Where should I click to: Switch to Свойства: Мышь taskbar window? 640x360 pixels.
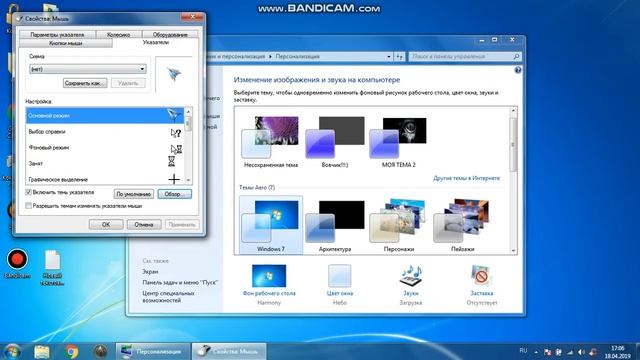click(x=229, y=351)
